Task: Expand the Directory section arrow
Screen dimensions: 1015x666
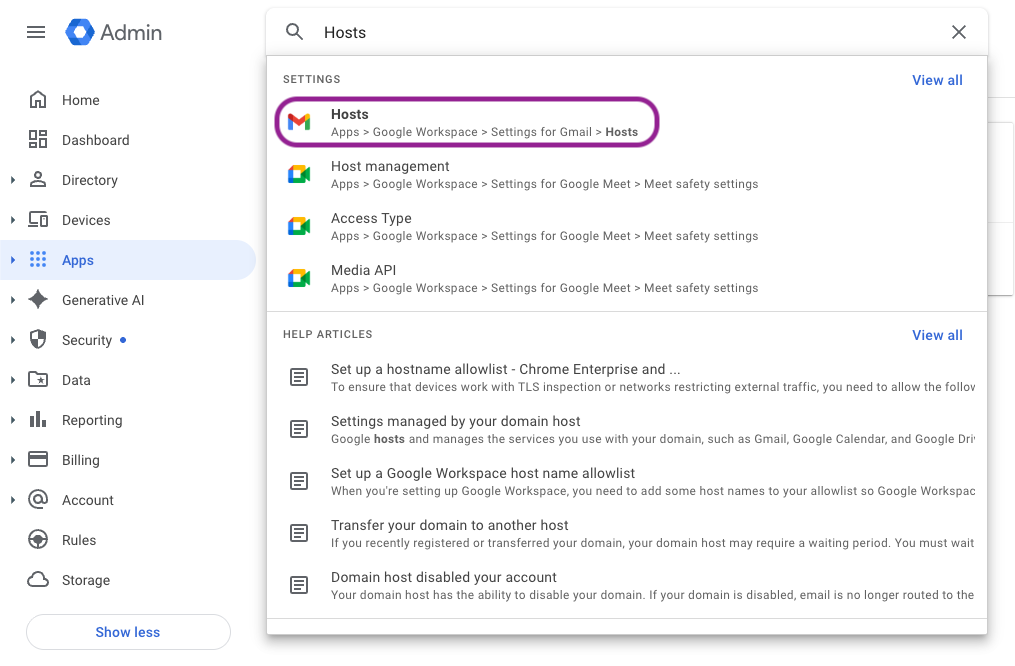Action: tap(13, 180)
